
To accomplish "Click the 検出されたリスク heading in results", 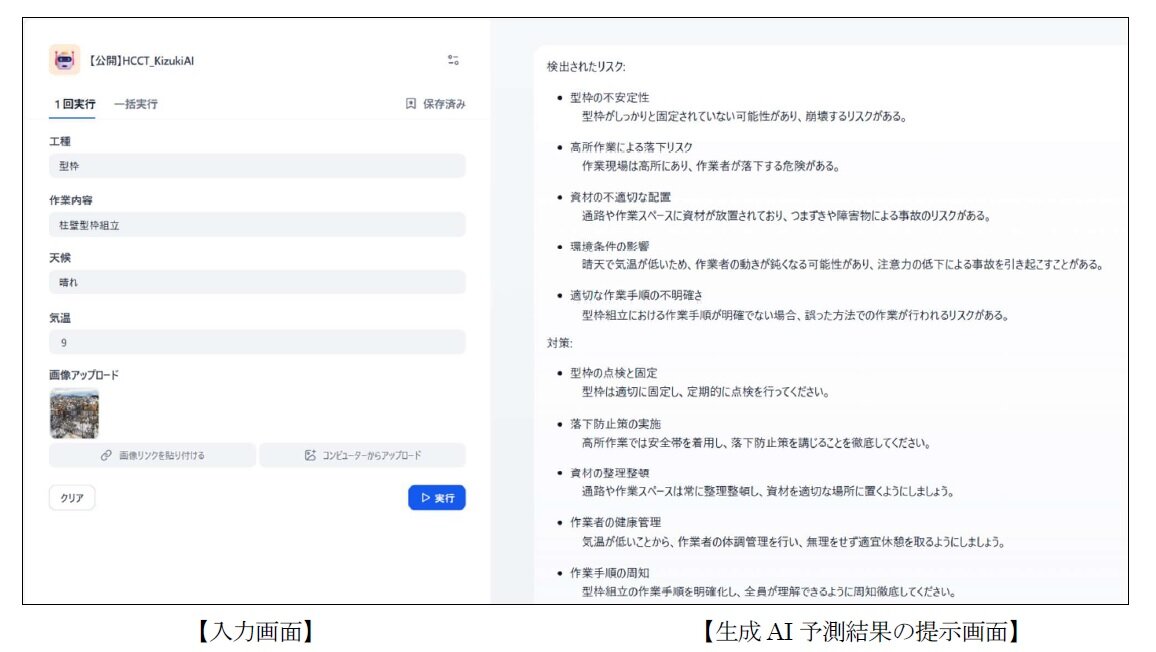I will [x=586, y=67].
